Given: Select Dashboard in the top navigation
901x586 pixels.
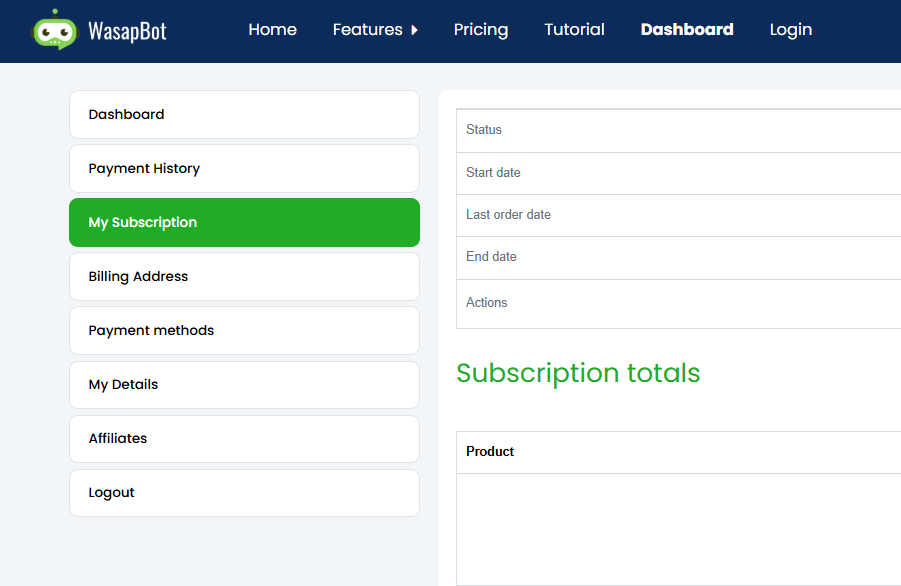Looking at the screenshot, I should click(686, 30).
